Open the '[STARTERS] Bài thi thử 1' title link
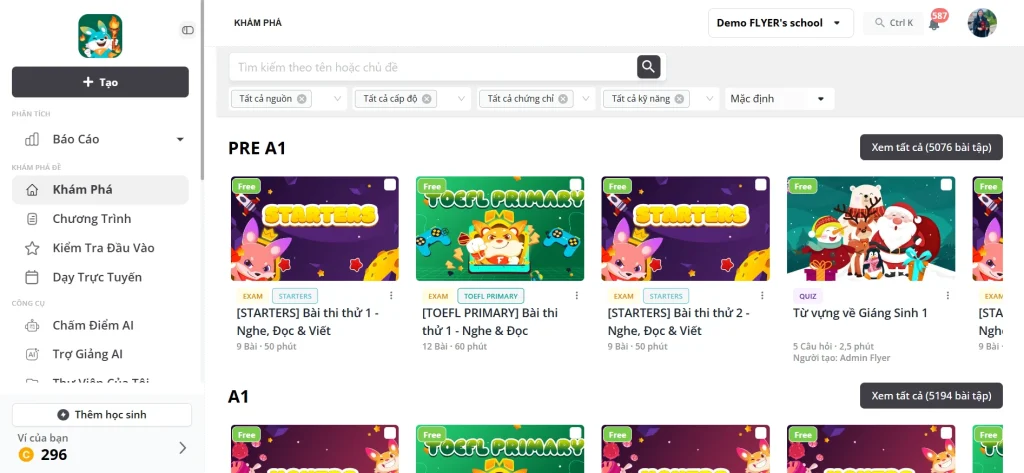 (x=308, y=322)
